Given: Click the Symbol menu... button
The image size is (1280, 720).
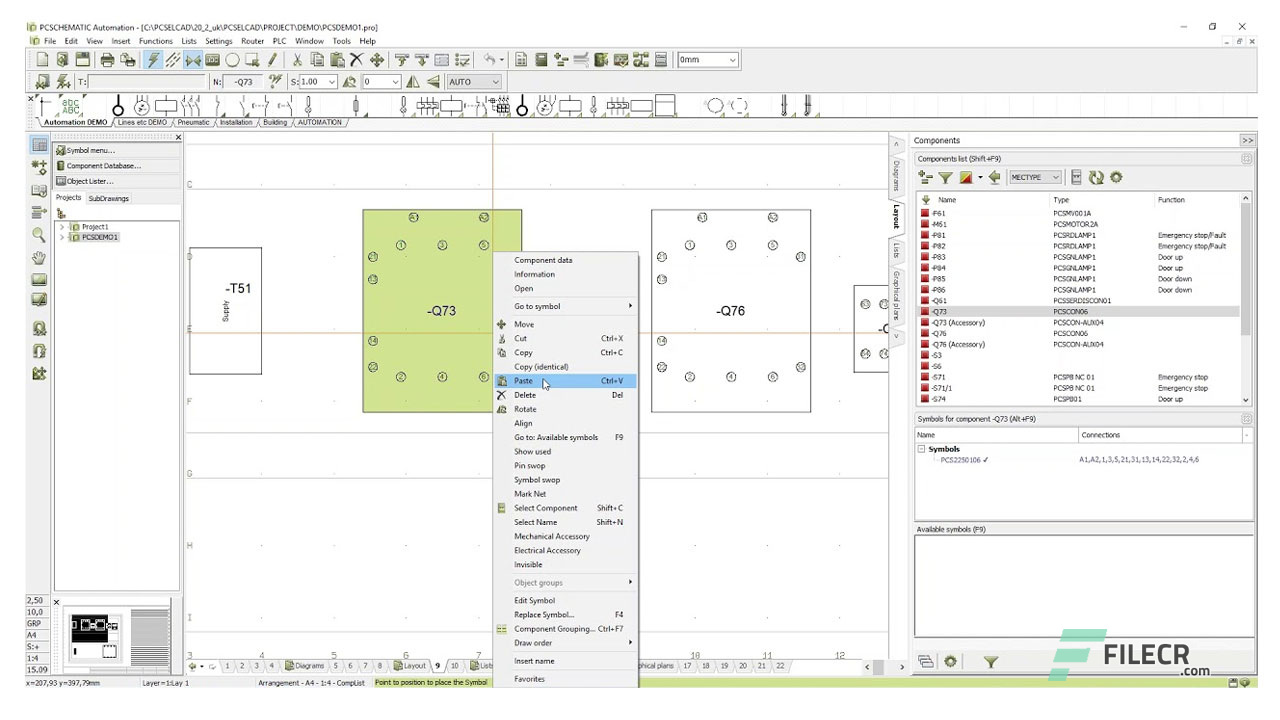Looking at the screenshot, I should click(x=116, y=150).
